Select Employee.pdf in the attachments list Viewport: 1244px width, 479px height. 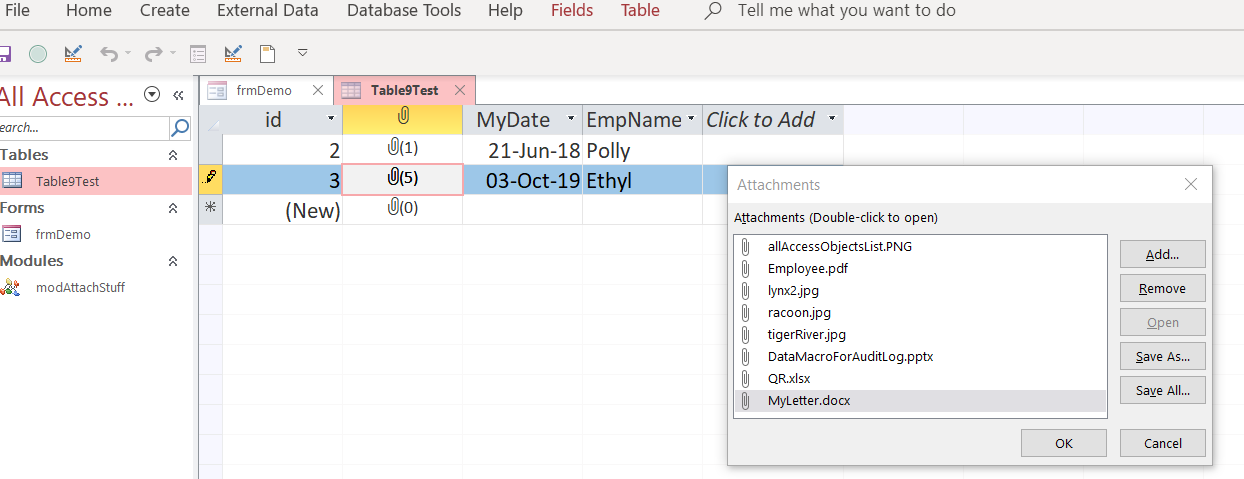(920, 268)
